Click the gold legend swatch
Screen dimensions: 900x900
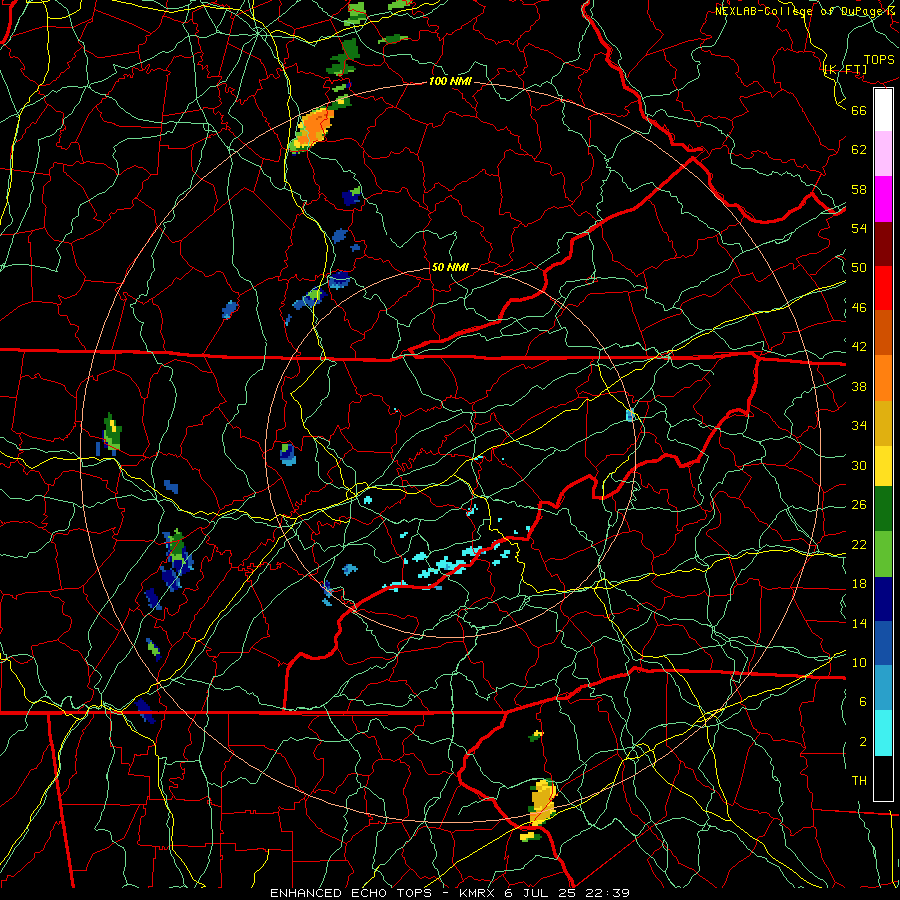(x=883, y=423)
